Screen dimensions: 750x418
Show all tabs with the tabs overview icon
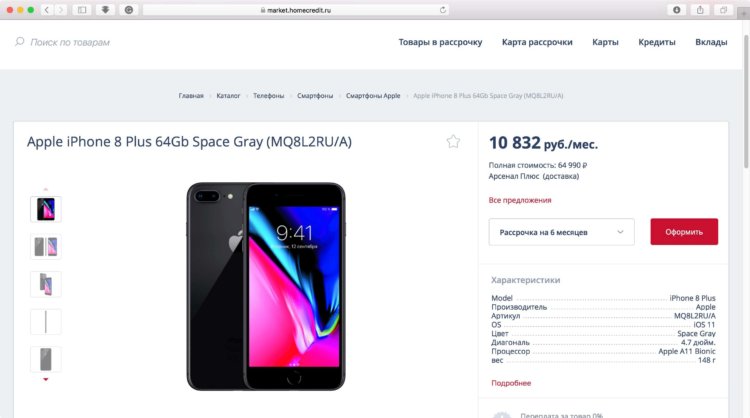(723, 10)
